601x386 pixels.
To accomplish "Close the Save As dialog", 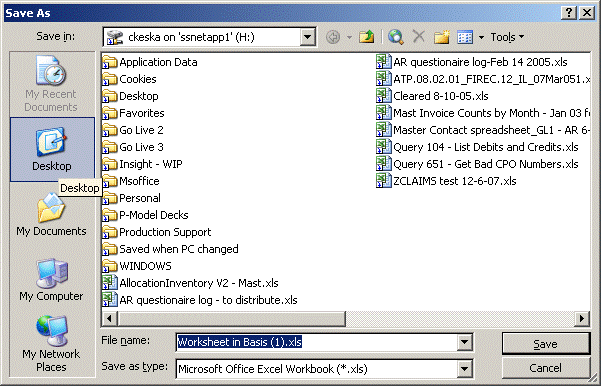I will (587, 13).
